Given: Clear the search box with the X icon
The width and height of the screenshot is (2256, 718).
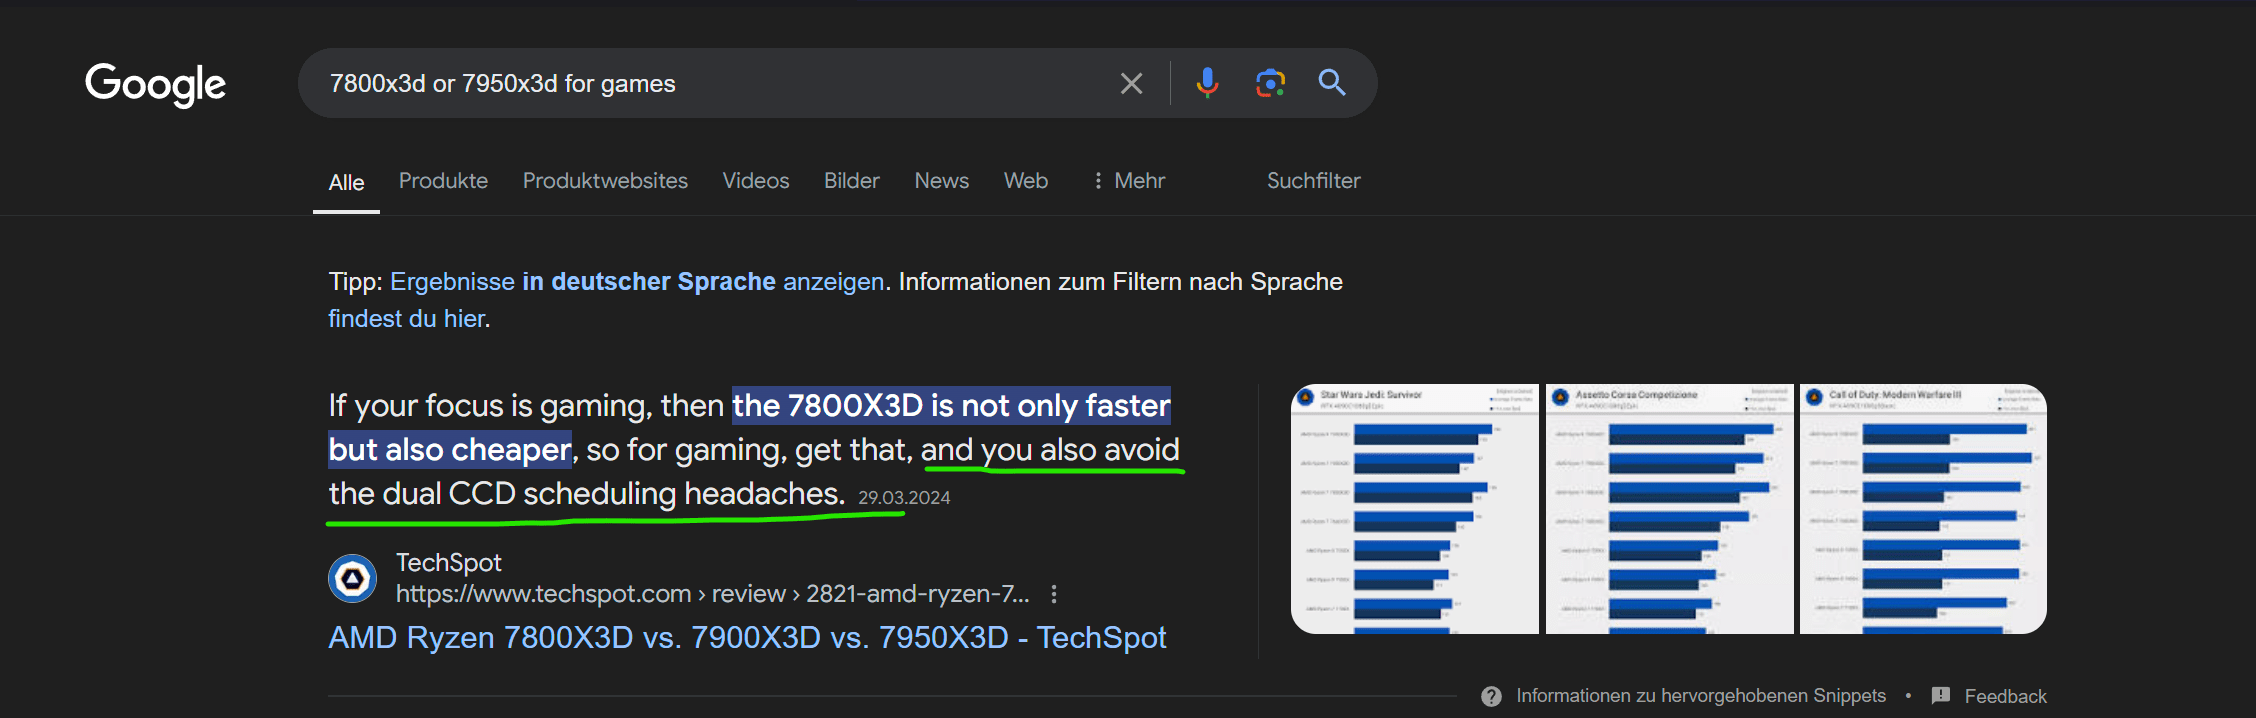Looking at the screenshot, I should pos(1131,83).
